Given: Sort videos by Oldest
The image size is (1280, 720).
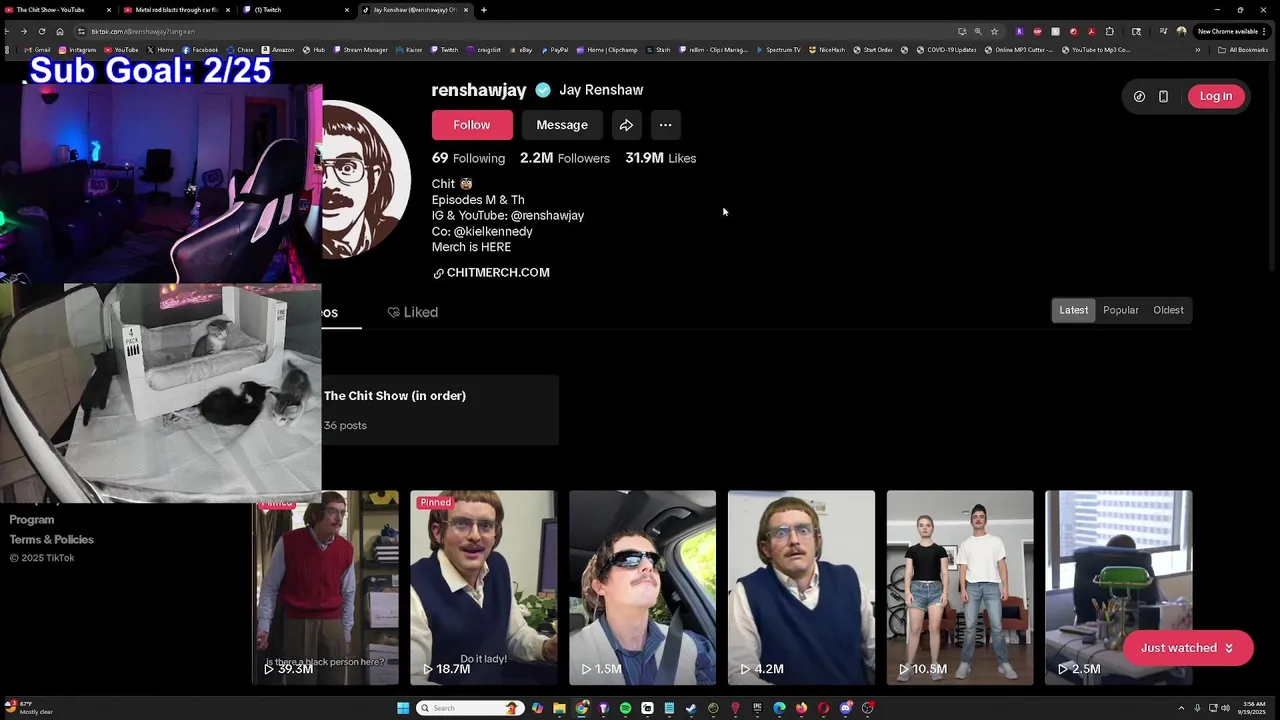Looking at the screenshot, I should (1168, 310).
